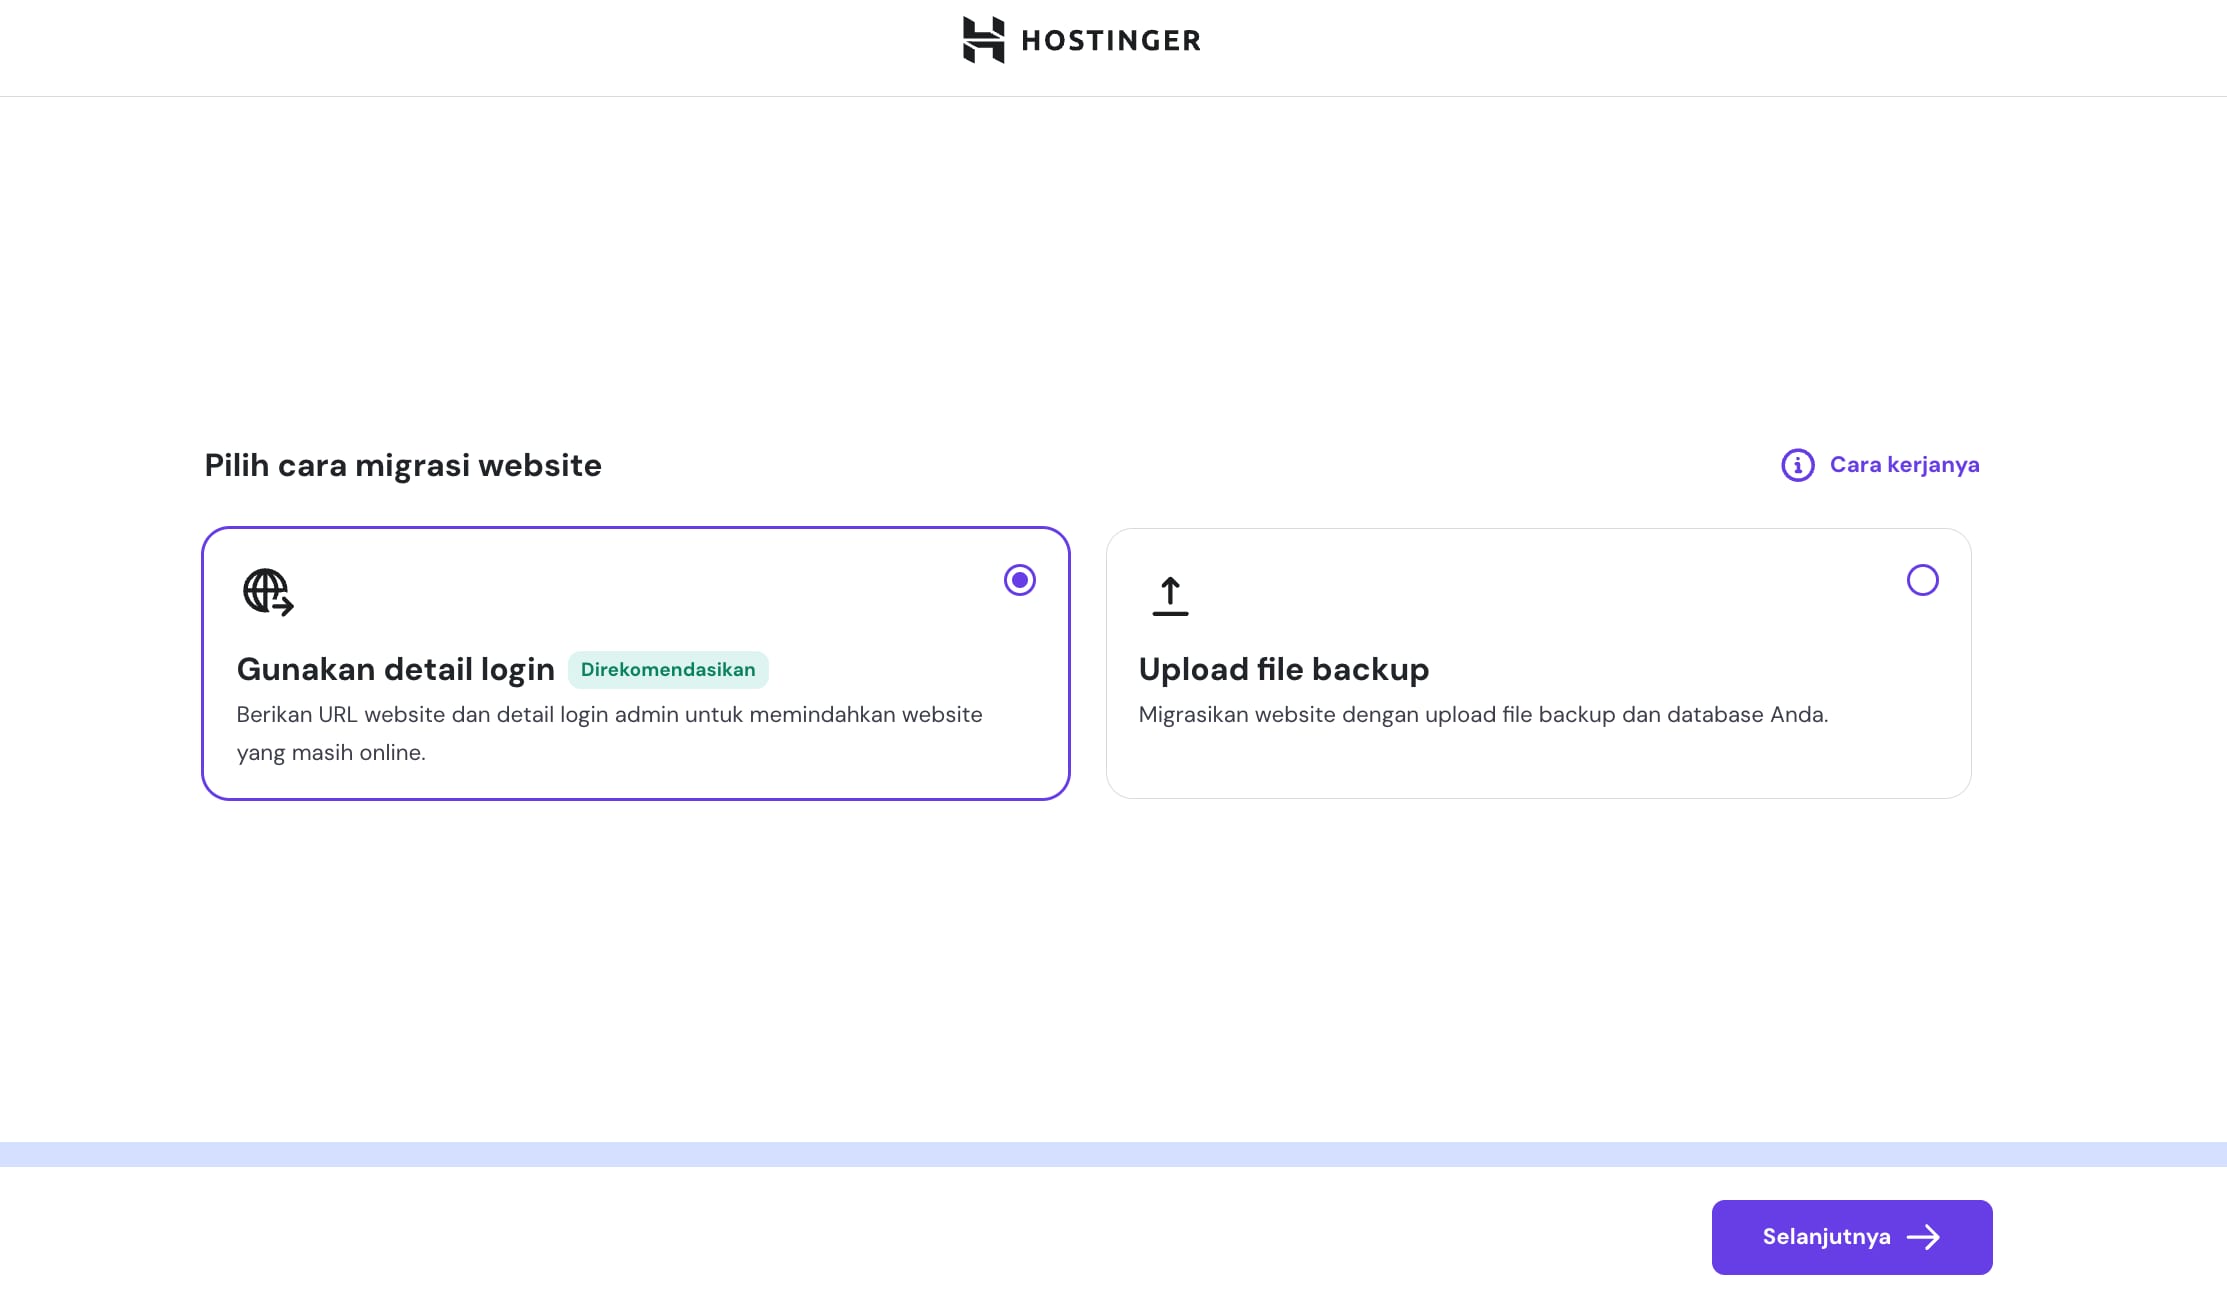Open the Cara kerjanya link
2227x1306 pixels.
click(x=1904, y=465)
